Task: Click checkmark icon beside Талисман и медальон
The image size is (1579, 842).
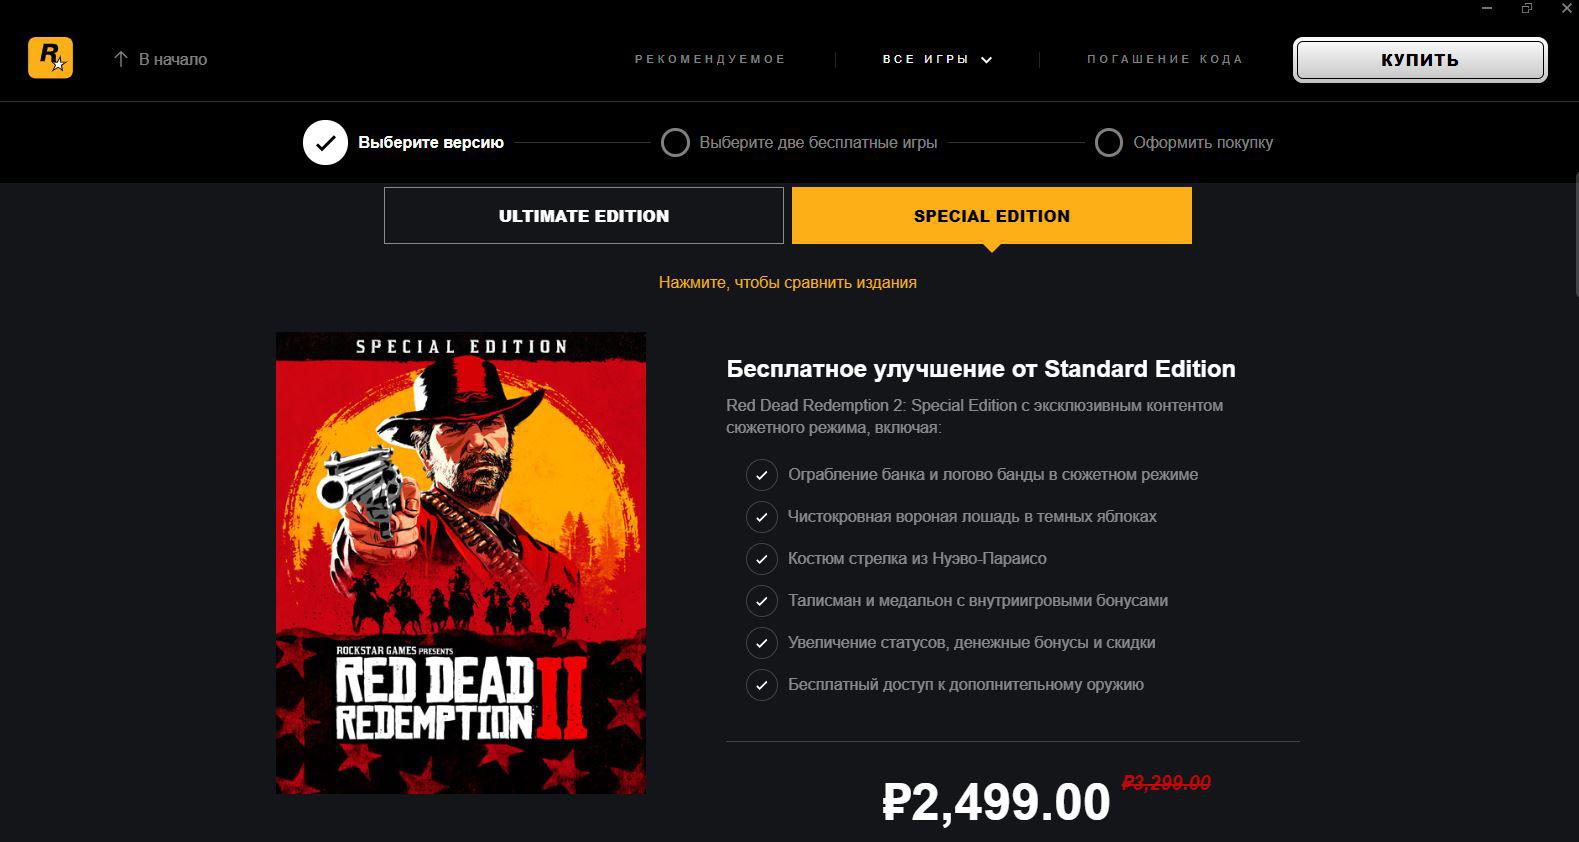Action: pyautogui.click(x=762, y=601)
